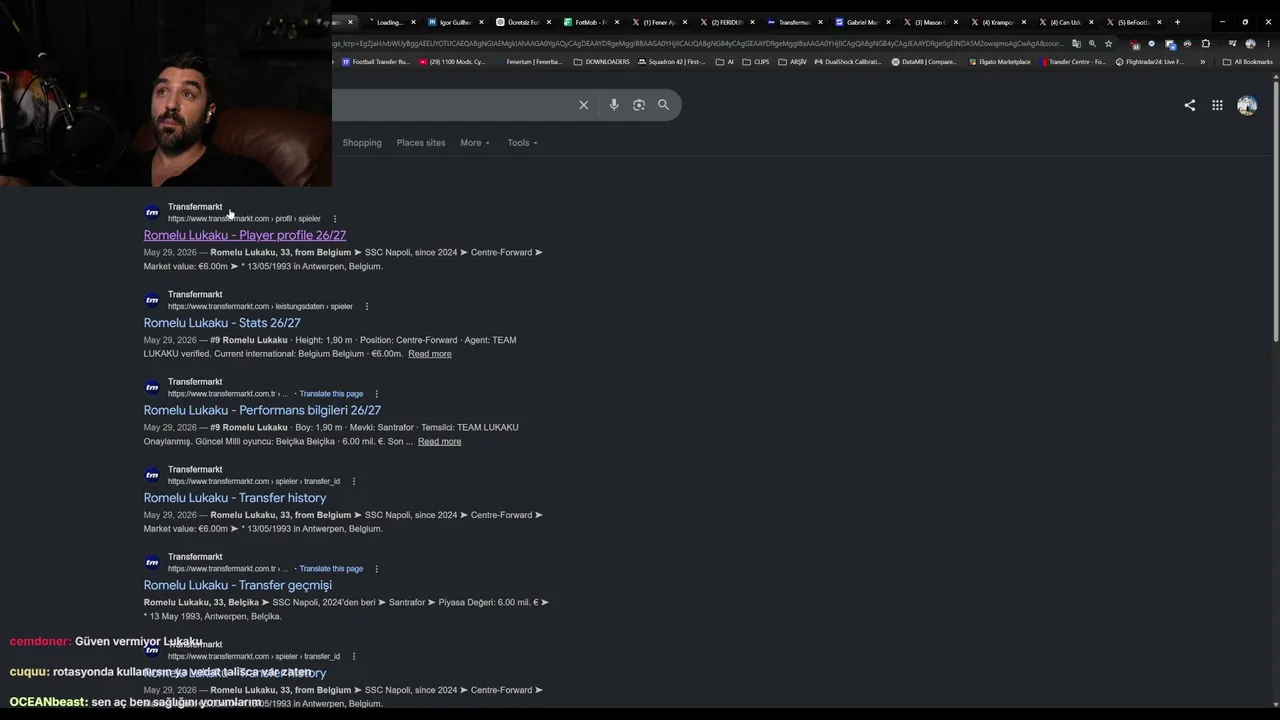Open options for Performans bilgileri result
The height and width of the screenshot is (720, 1280).
tap(376, 394)
